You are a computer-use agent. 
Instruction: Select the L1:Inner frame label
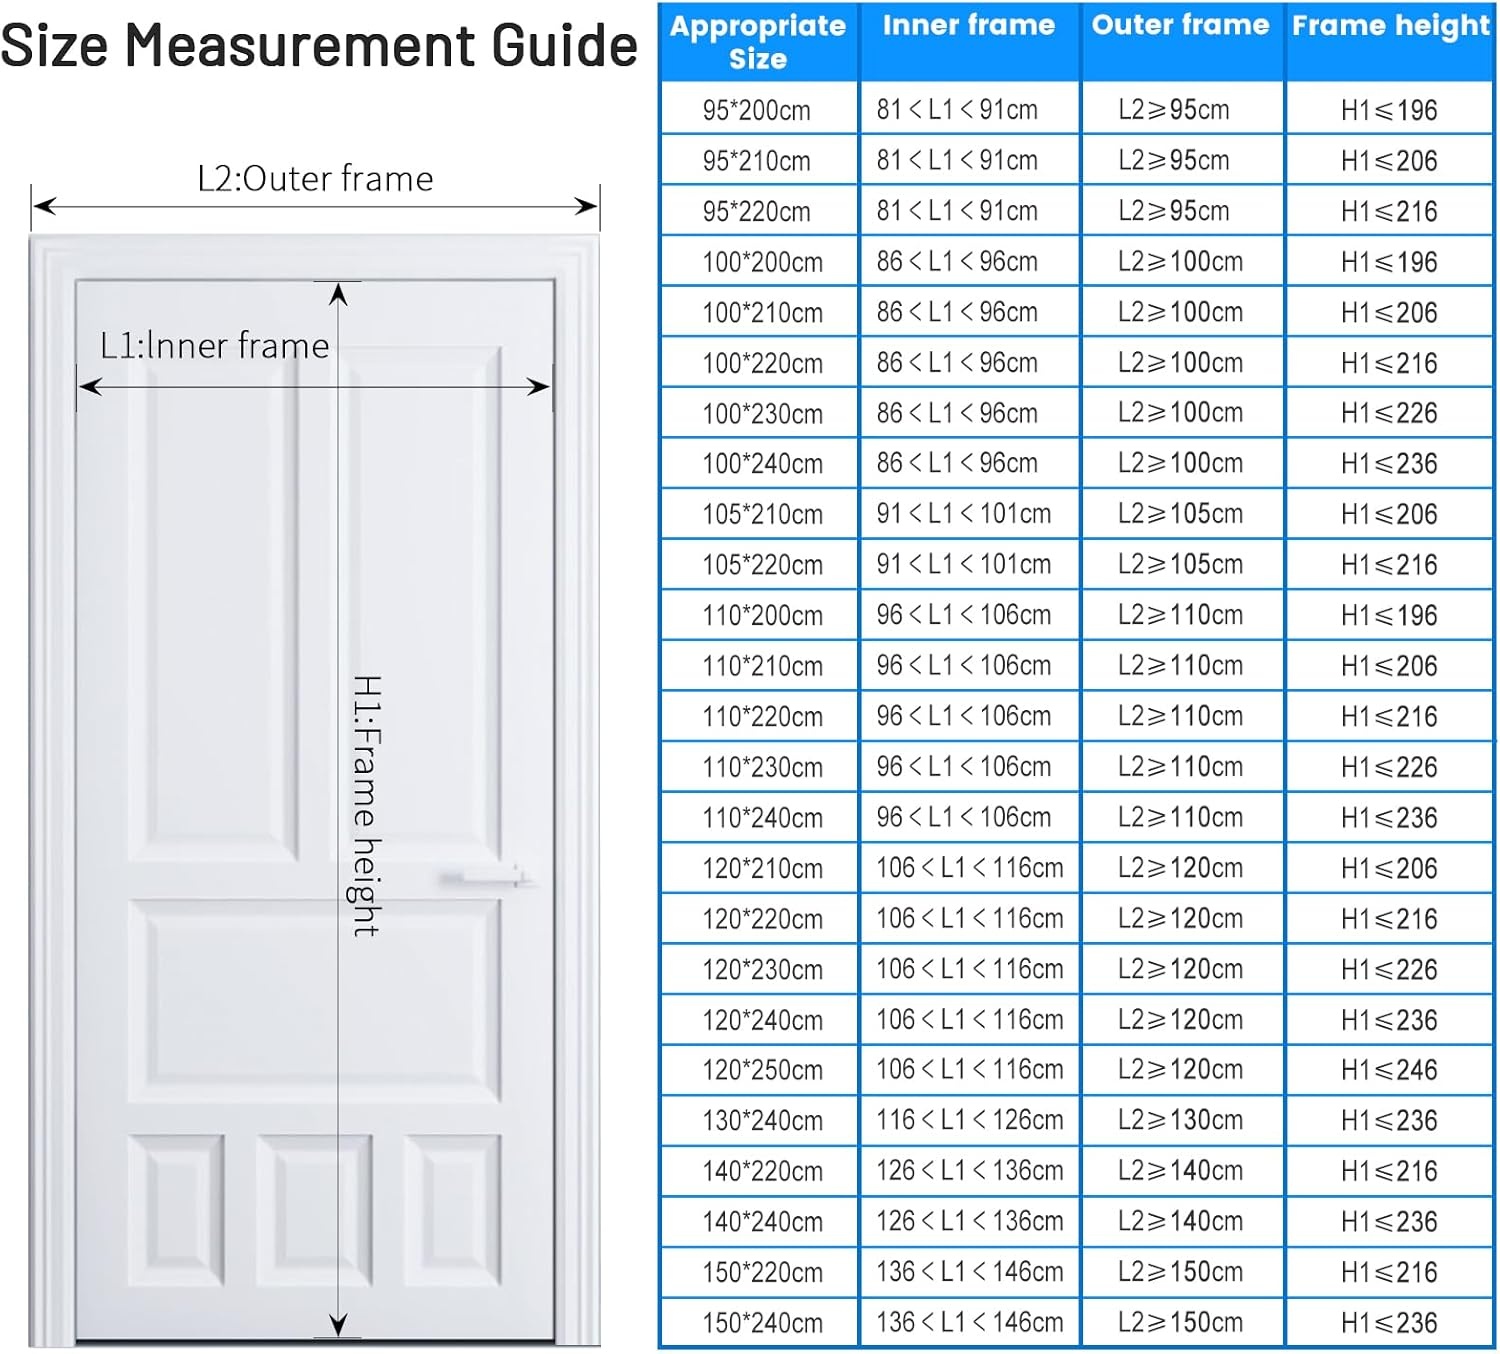pyautogui.click(x=214, y=346)
